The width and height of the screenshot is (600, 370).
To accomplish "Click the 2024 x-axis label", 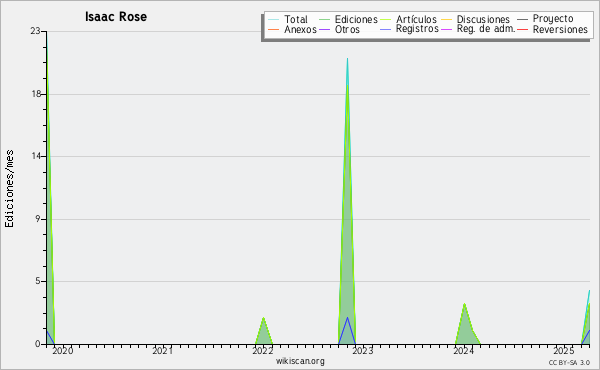I will pos(464,350).
